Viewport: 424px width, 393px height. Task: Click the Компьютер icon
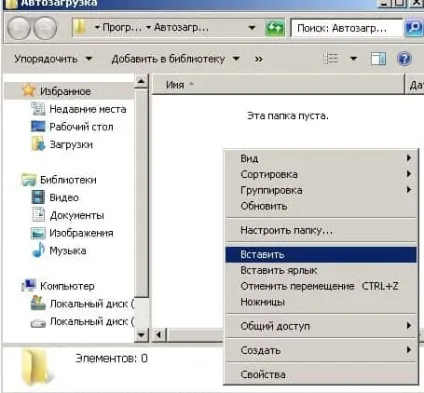[x=29, y=285]
